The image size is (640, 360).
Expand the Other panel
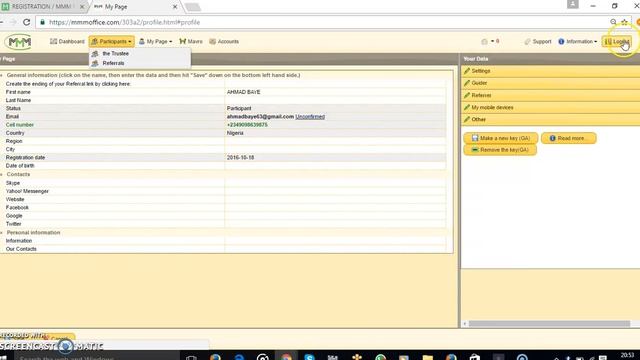point(551,120)
